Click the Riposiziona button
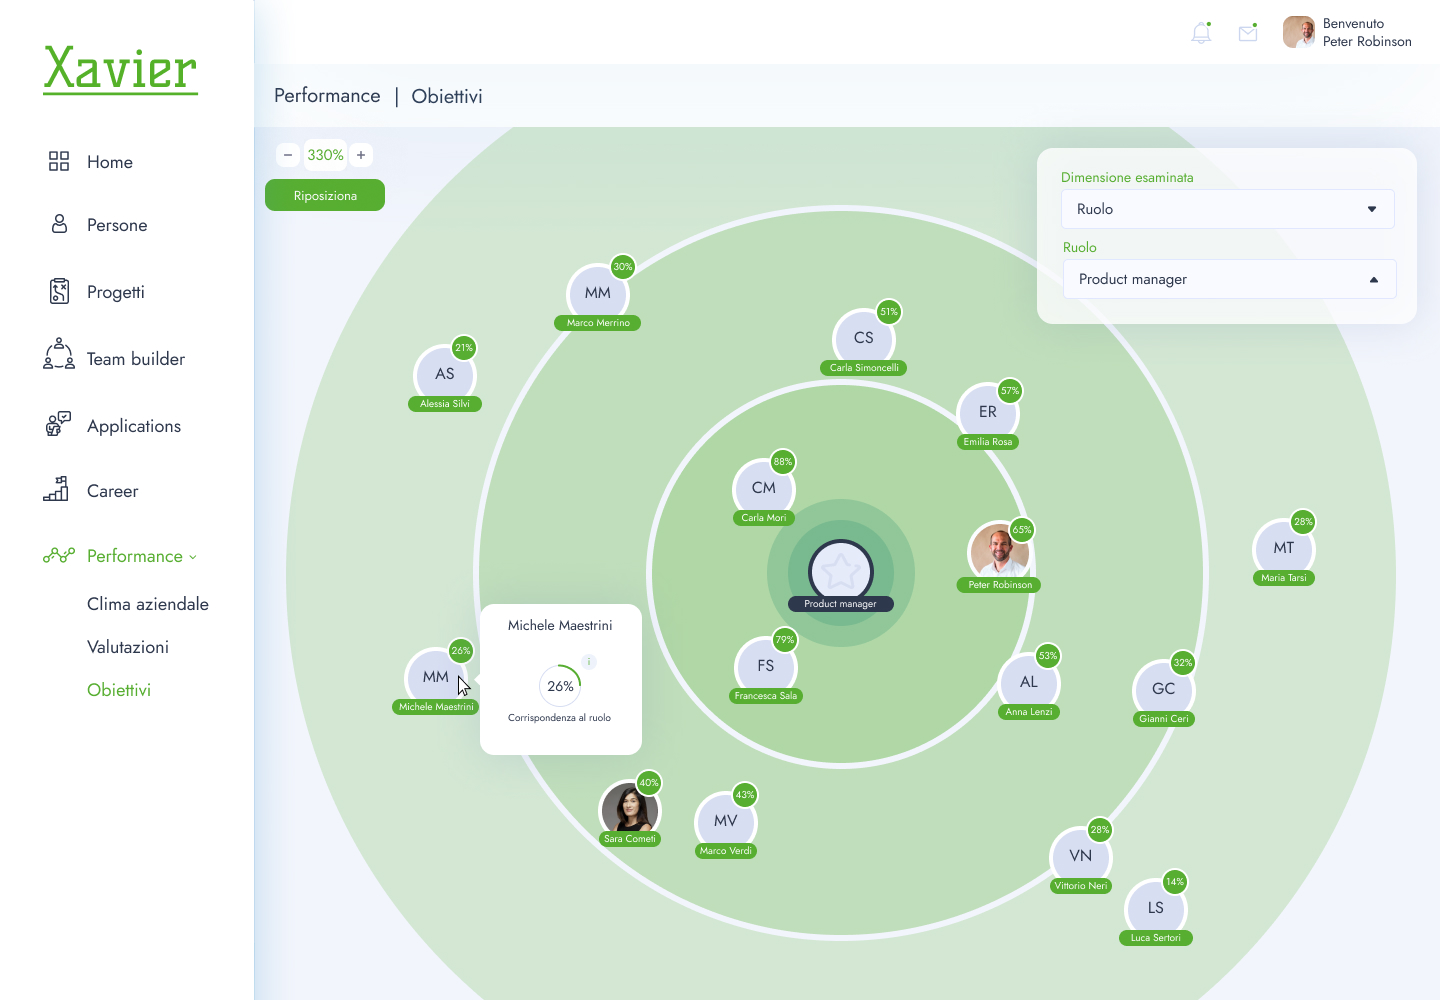1440x1000 pixels. click(325, 195)
